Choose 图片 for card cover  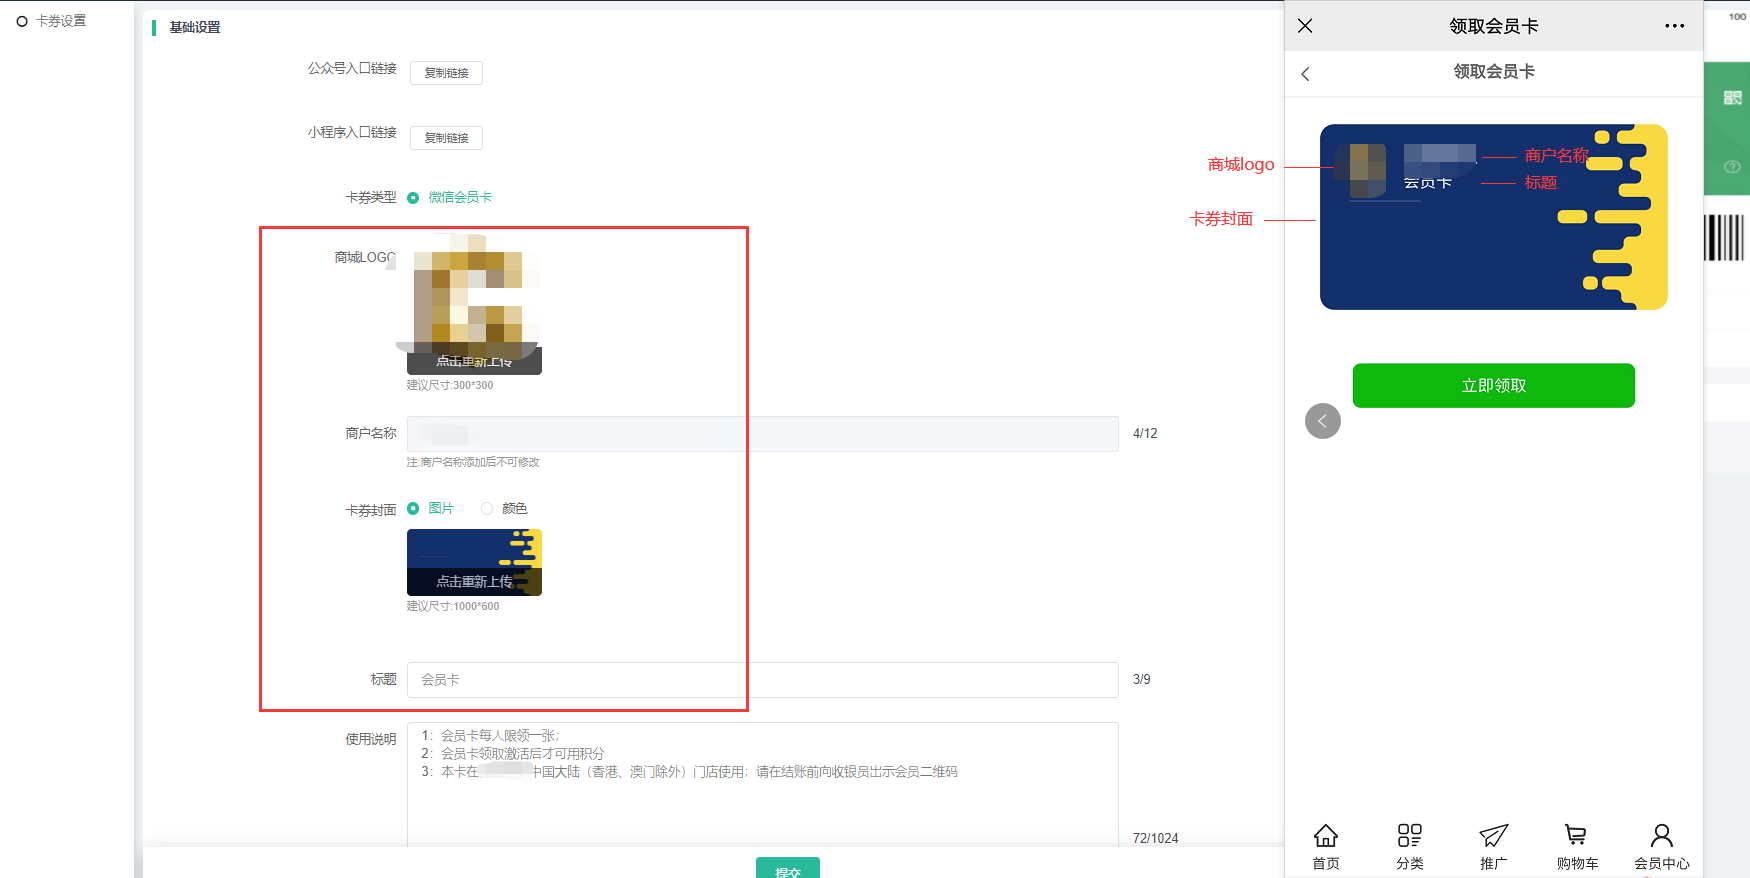point(413,509)
